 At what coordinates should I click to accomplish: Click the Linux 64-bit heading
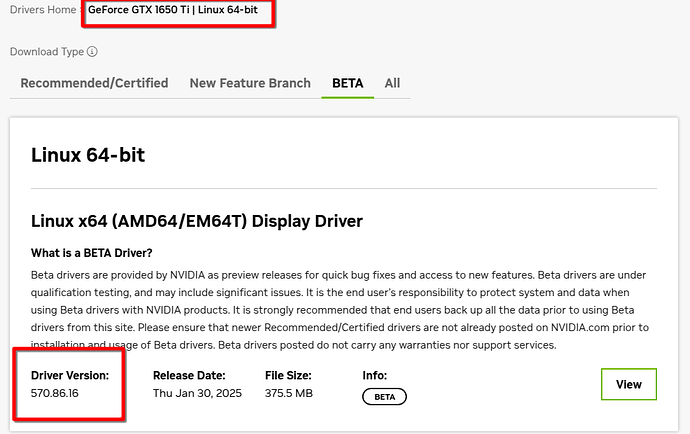88,155
